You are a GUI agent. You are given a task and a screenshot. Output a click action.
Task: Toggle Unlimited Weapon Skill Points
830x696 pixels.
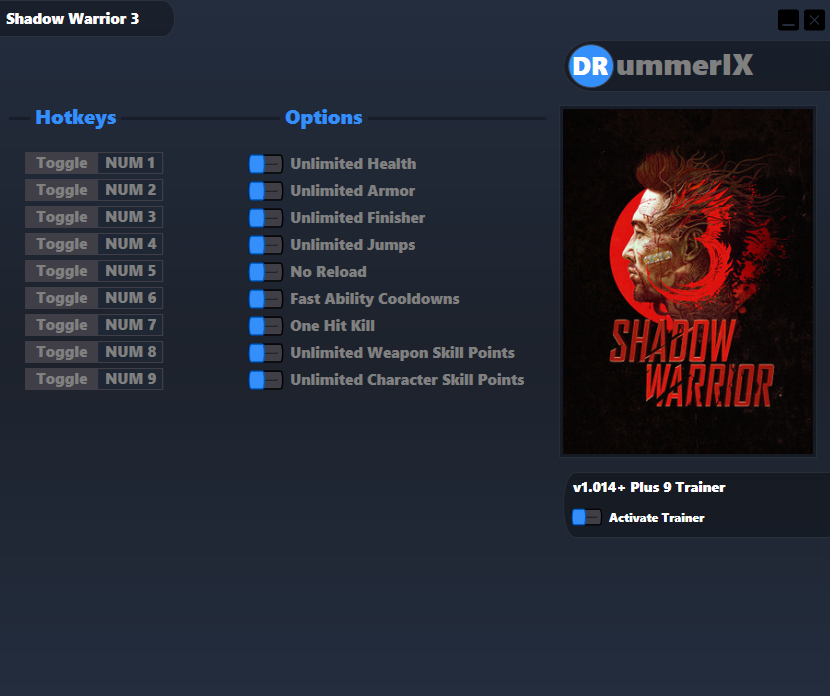266,353
